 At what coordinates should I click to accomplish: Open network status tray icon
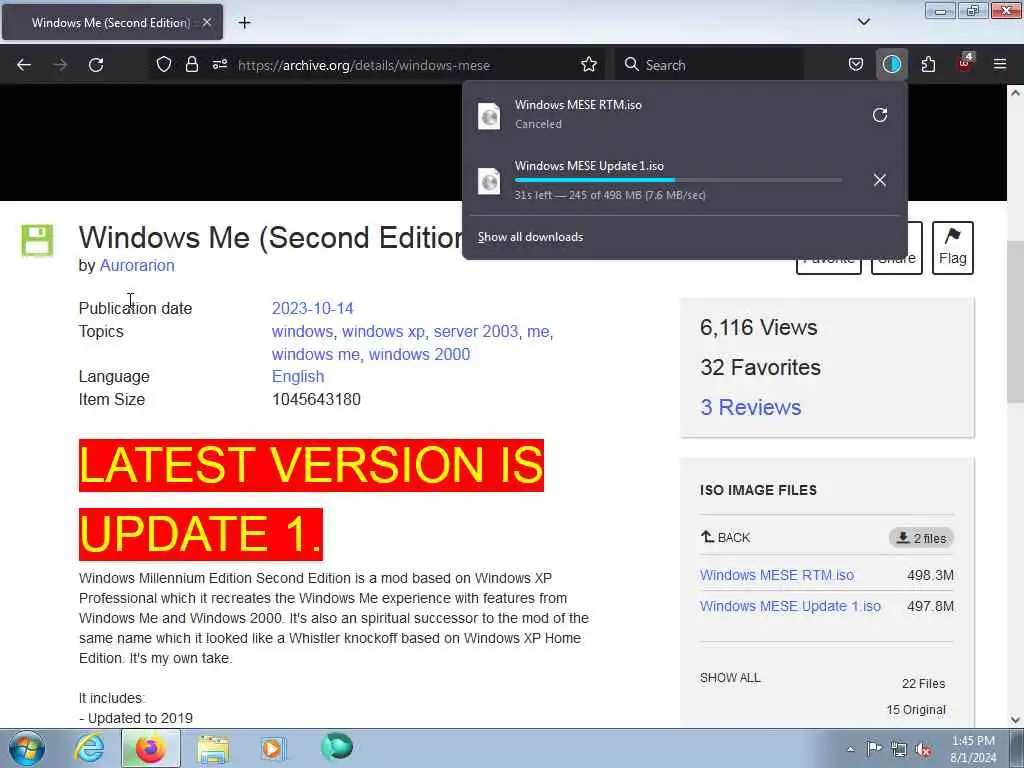pyautogui.click(x=899, y=749)
